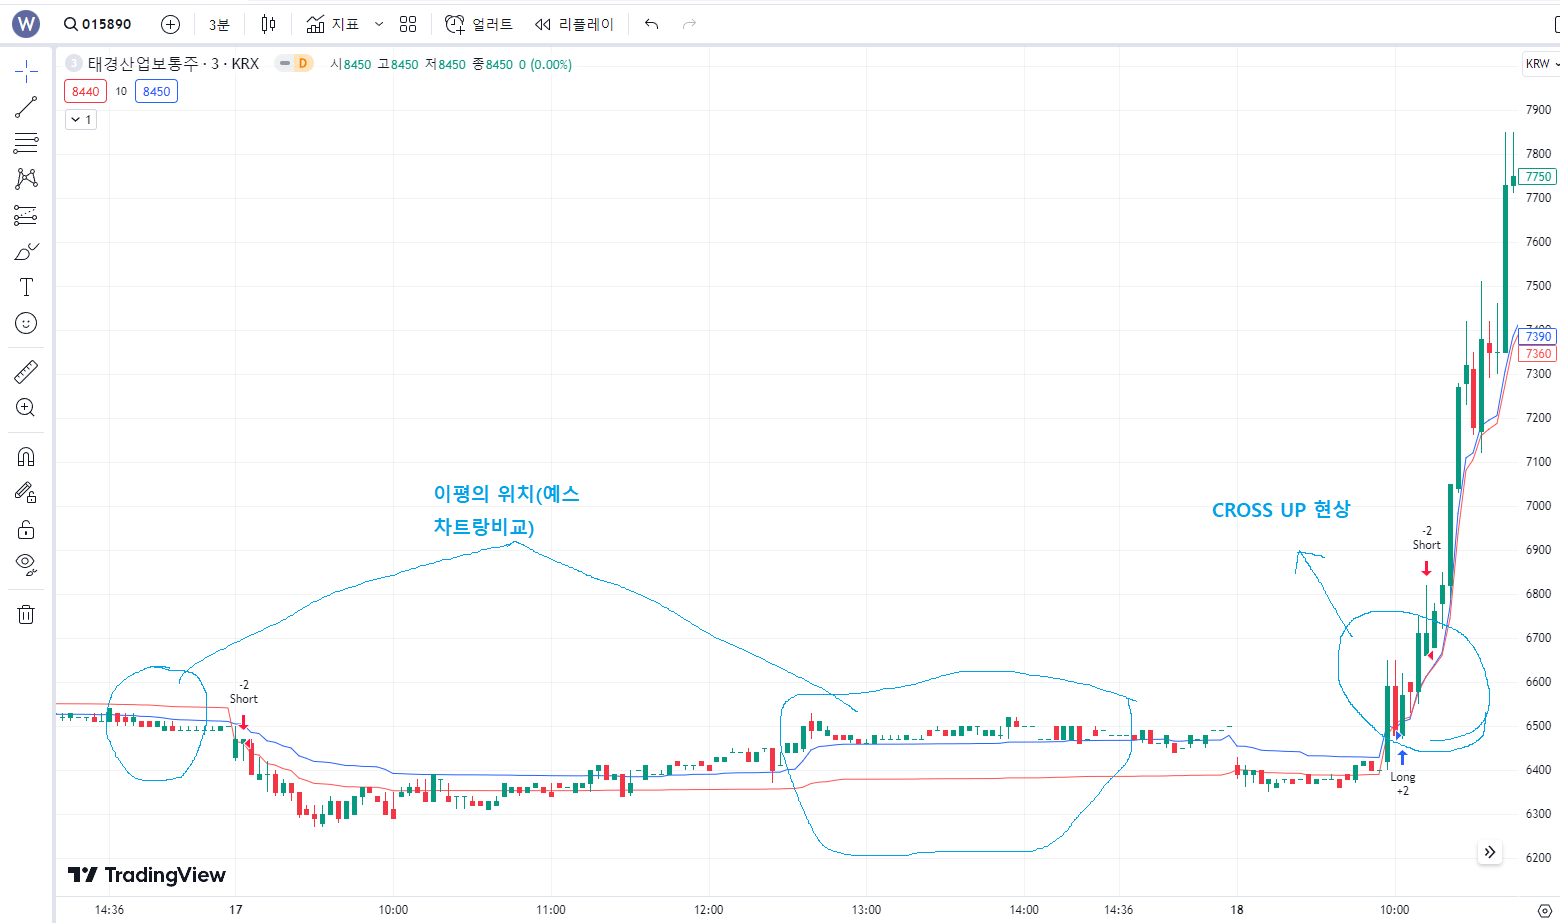Open the brush drawing tool
This screenshot has width=1560, height=923.
point(26,252)
